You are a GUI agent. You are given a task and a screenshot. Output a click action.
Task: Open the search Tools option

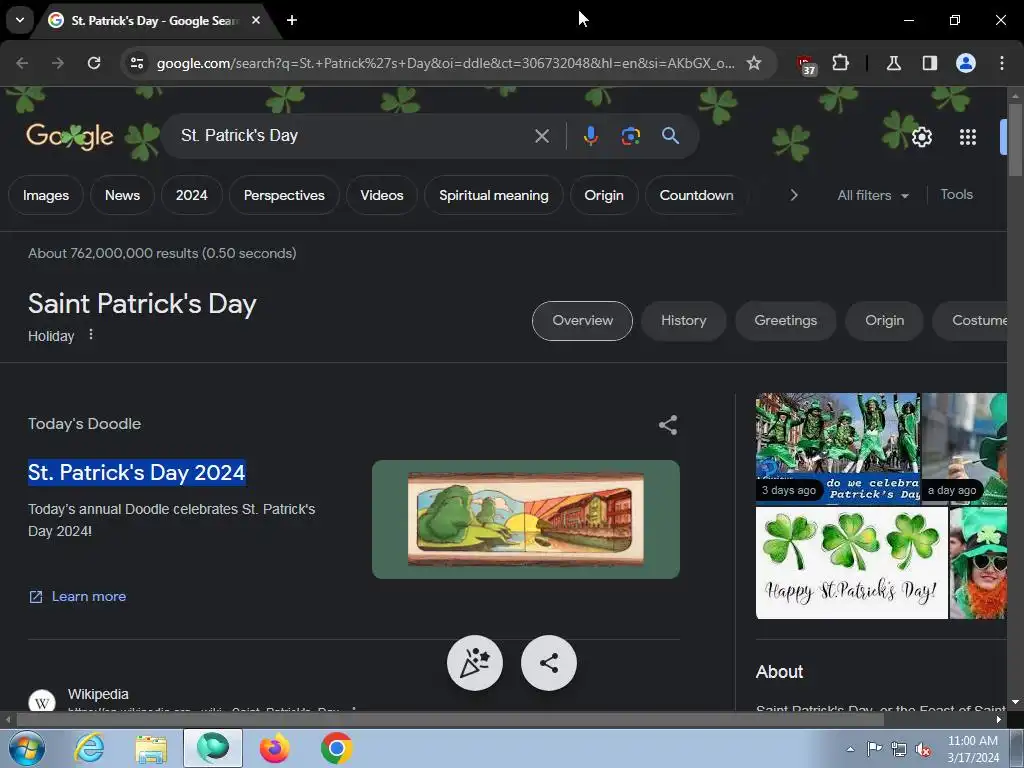pos(956,195)
